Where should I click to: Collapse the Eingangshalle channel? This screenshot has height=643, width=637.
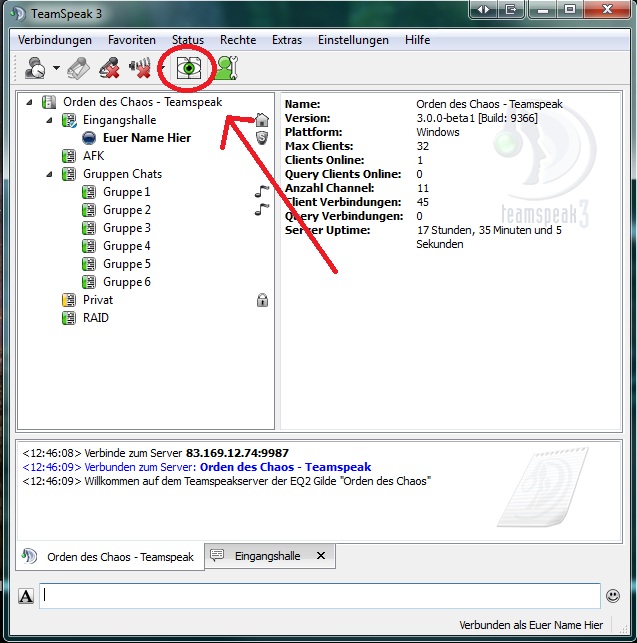point(49,120)
